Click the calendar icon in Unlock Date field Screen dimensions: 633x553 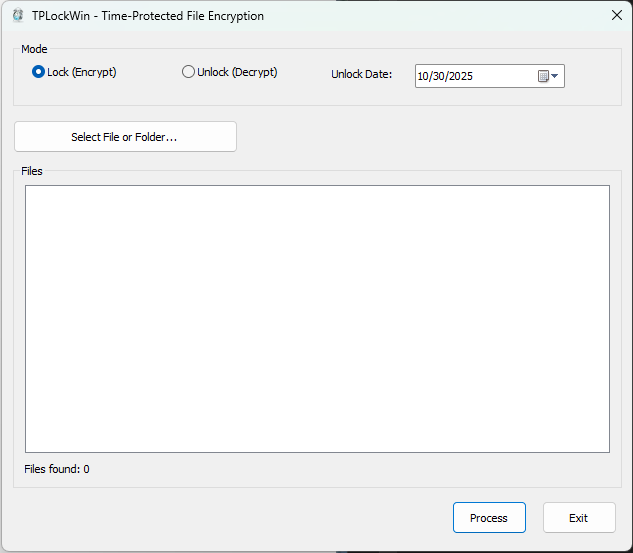pyautogui.click(x=544, y=76)
